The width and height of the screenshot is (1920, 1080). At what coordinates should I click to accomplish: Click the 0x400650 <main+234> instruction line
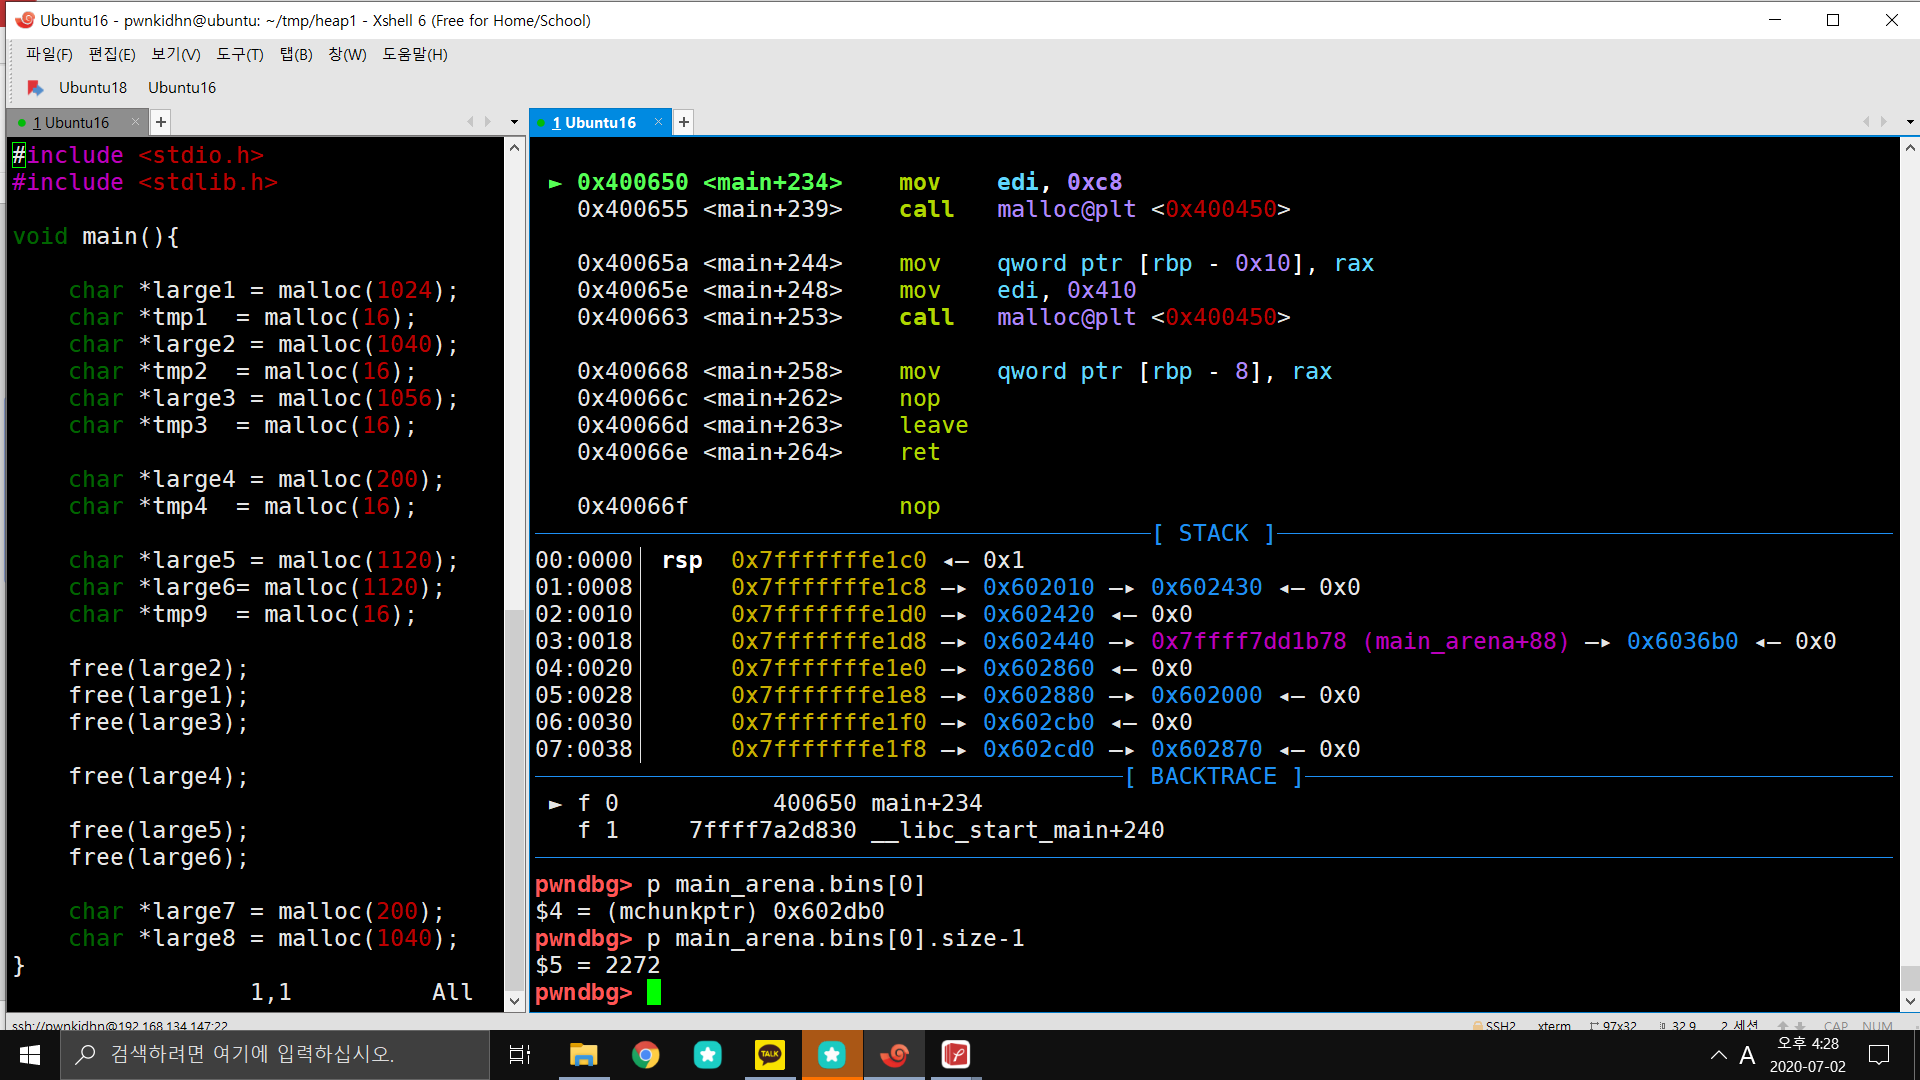pyautogui.click(x=835, y=182)
